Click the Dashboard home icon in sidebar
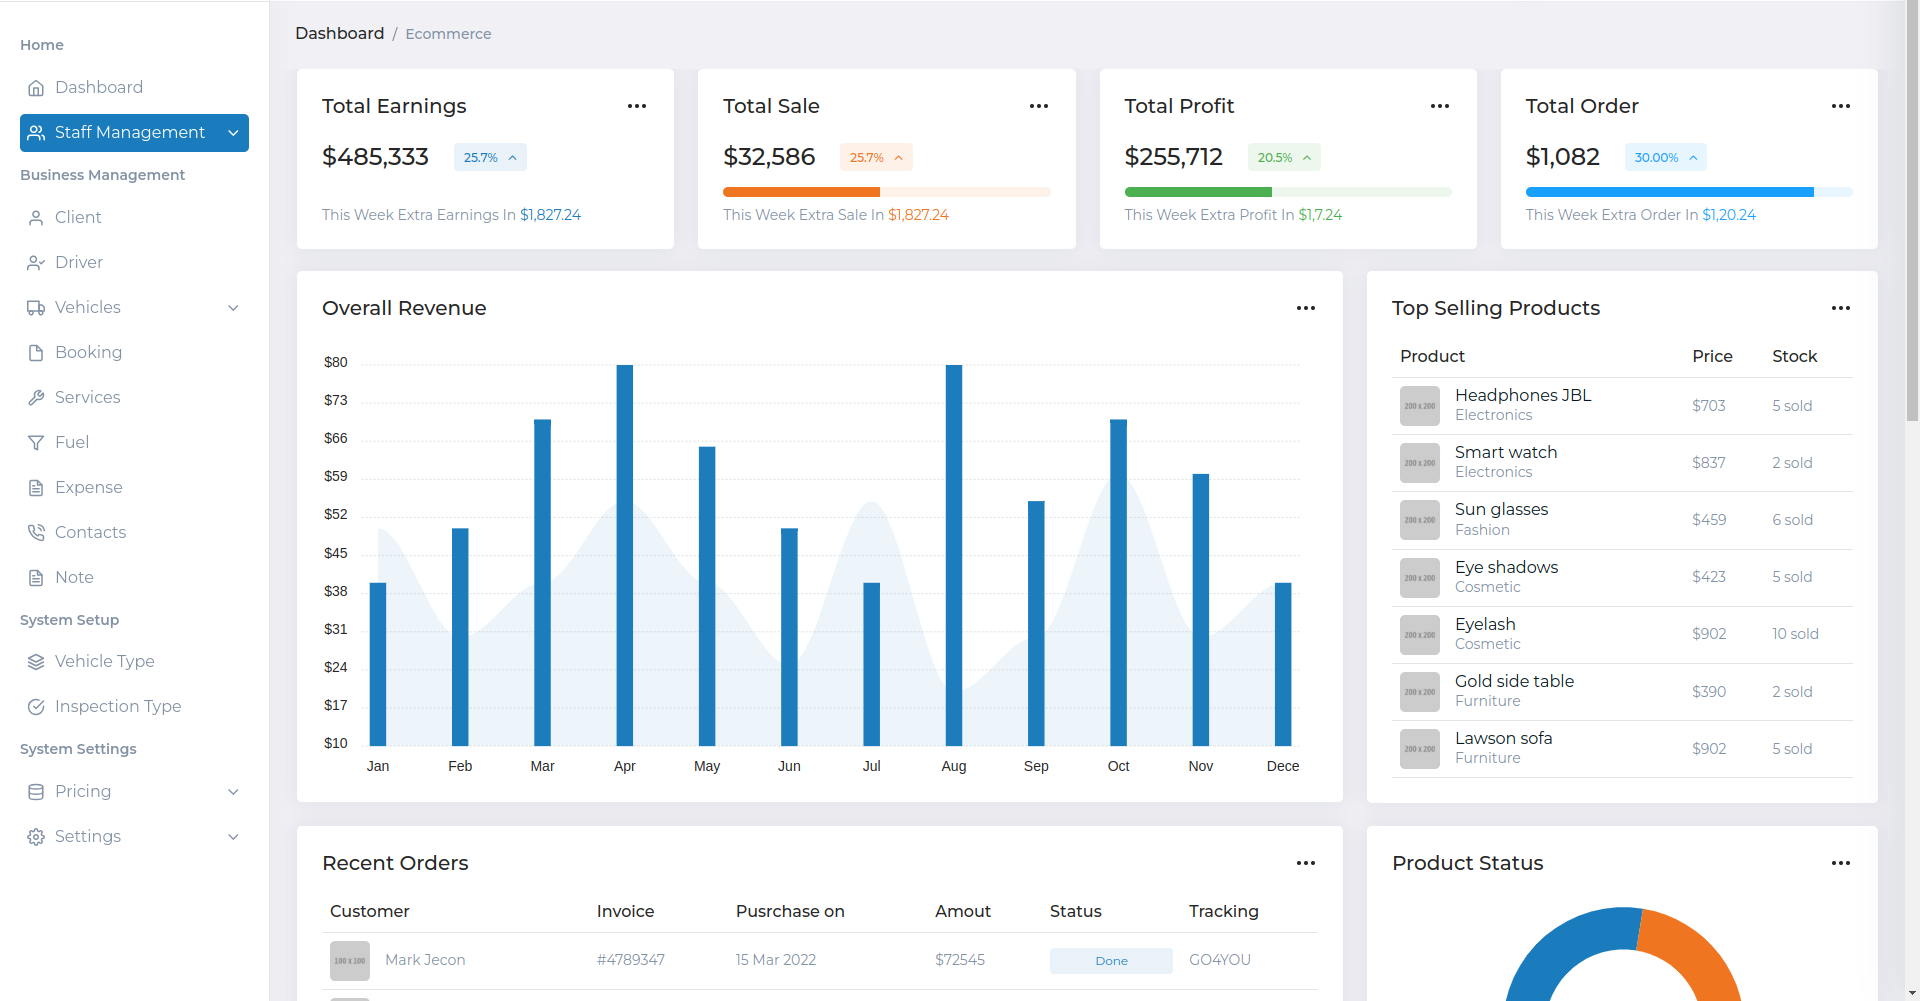The height and width of the screenshot is (1001, 1920). [36, 88]
